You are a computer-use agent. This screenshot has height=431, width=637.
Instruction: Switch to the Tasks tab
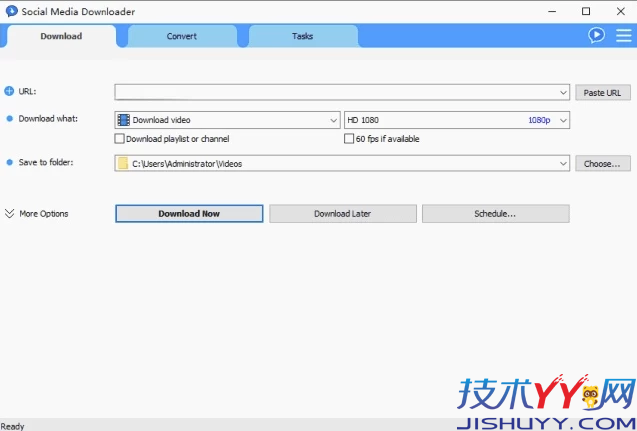[x=303, y=36]
